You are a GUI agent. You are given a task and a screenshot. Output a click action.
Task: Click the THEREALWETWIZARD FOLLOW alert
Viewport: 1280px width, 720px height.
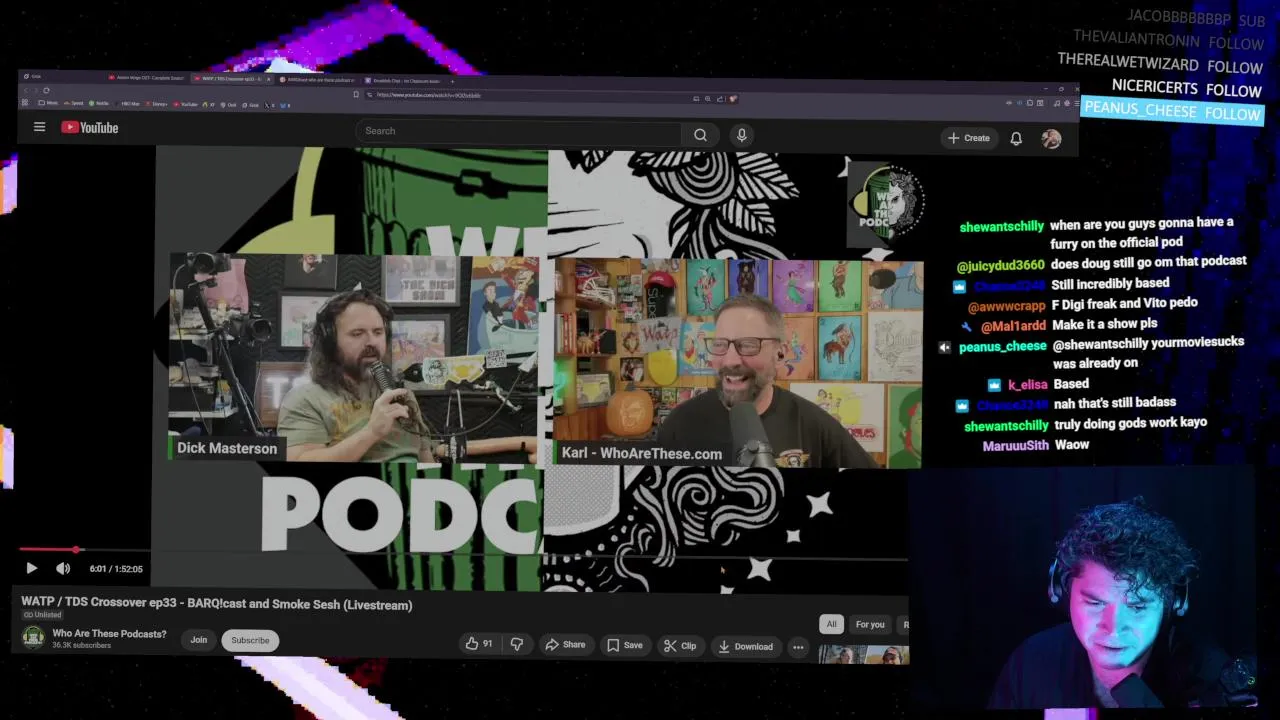point(1160,64)
